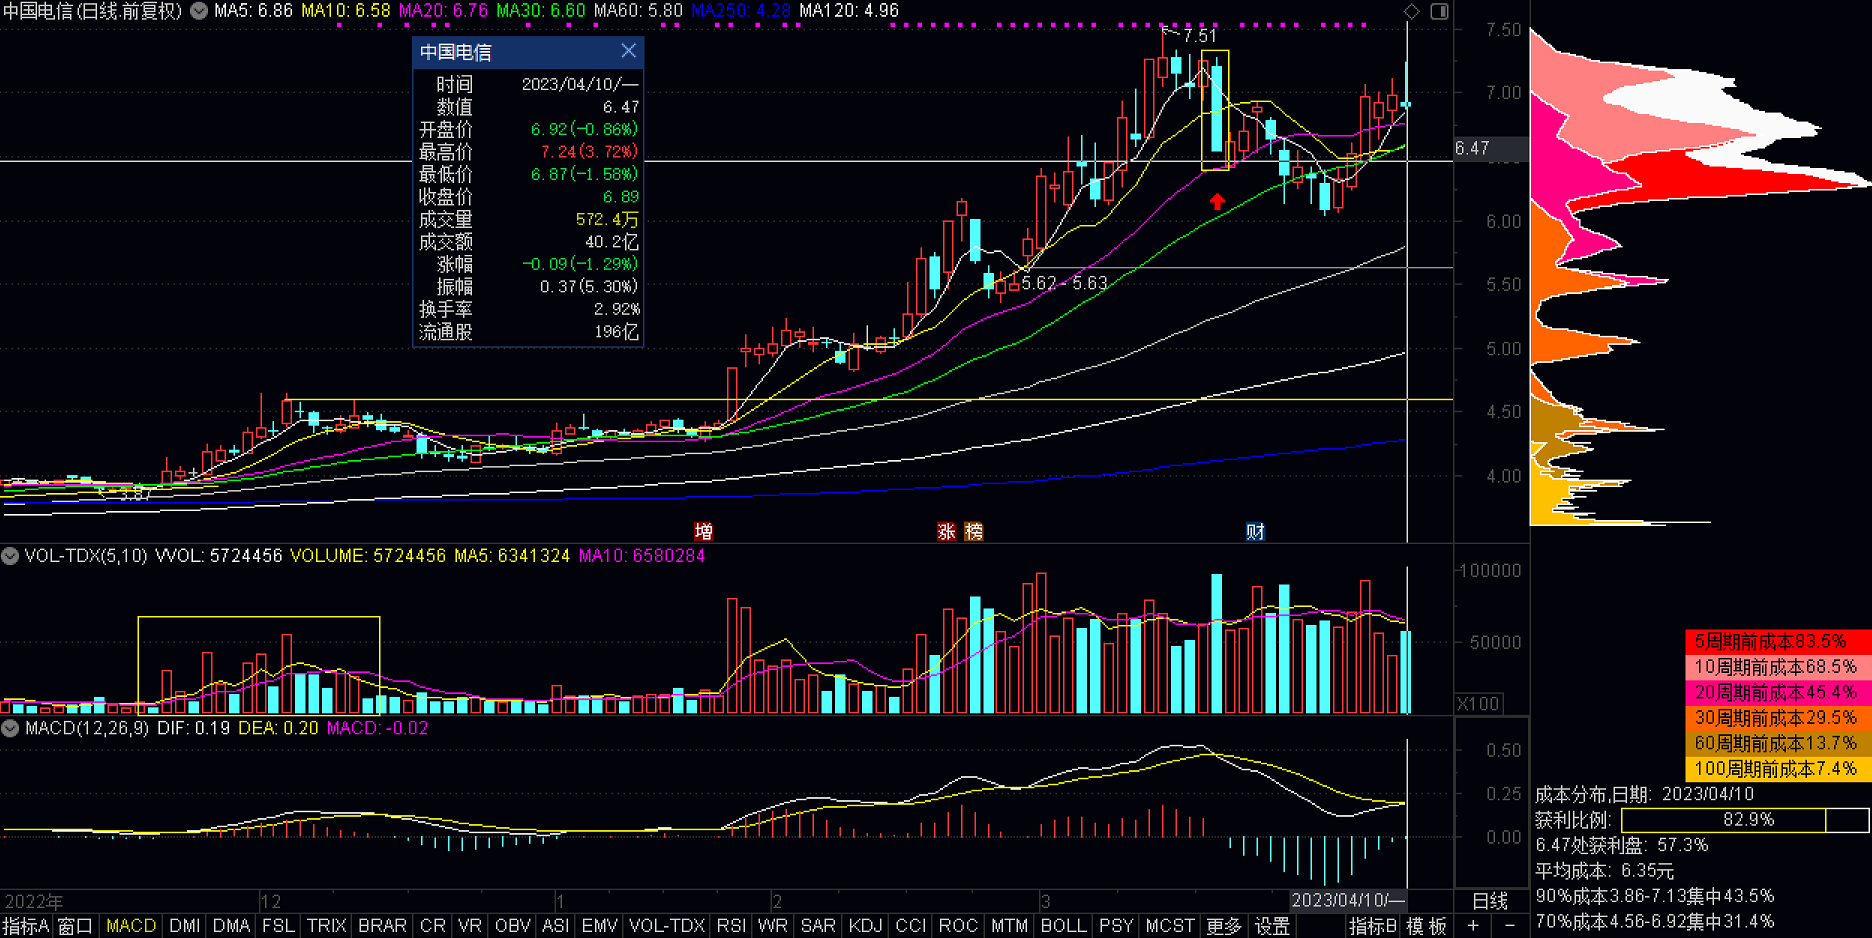
Task: Select the 20周期前成本 magenta swatch
Action: pos(1776,692)
